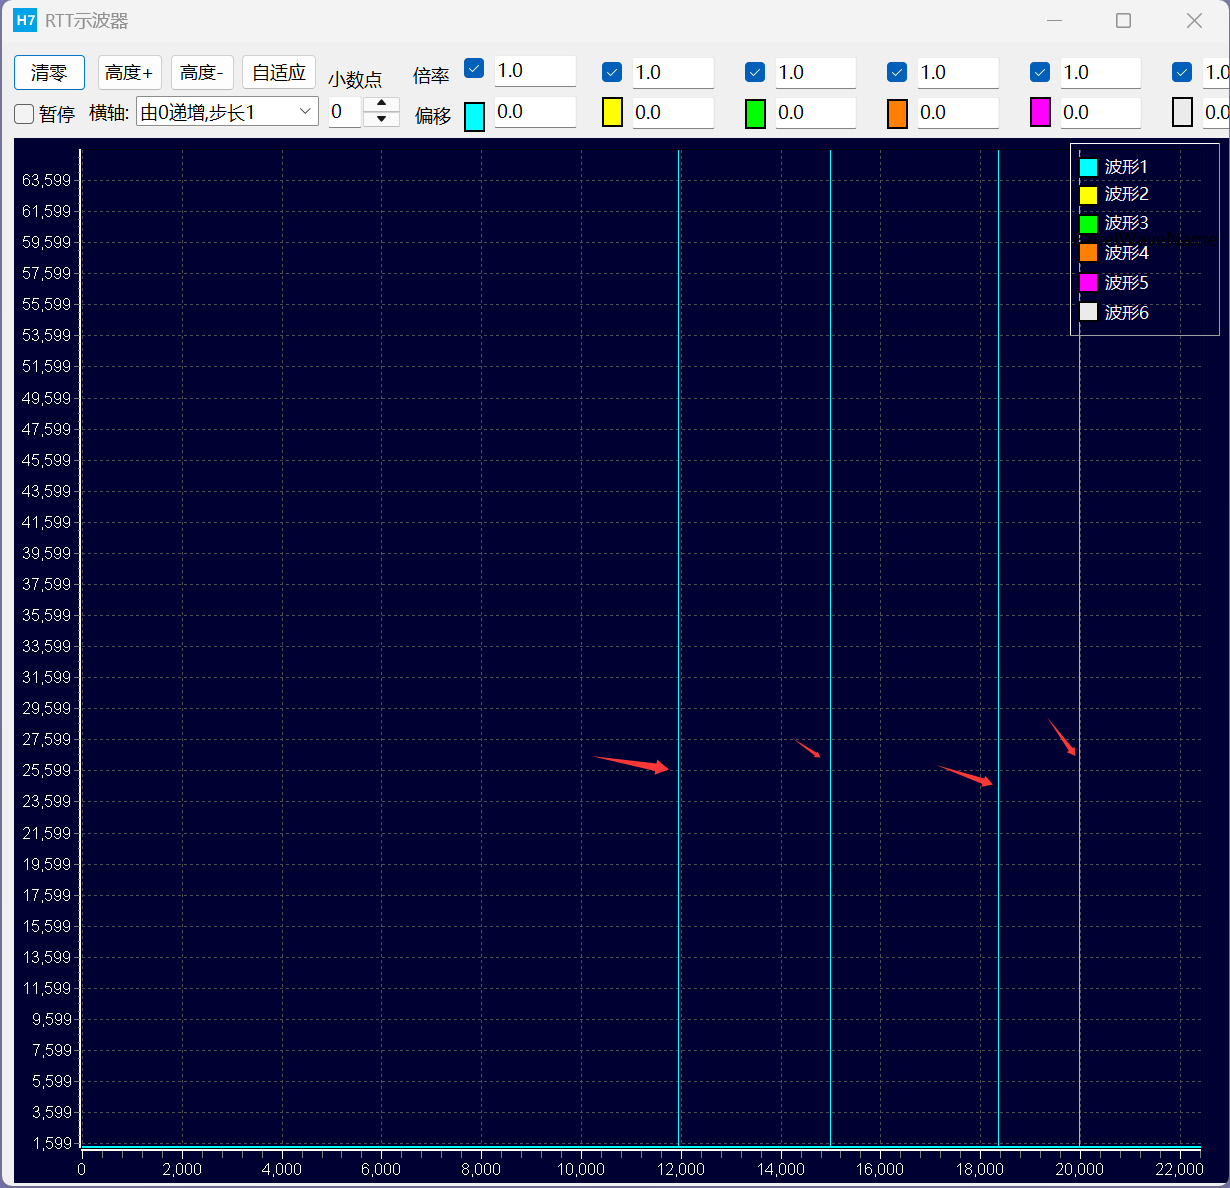Edit magenta channel multiplier field
This screenshot has width=1230, height=1188.
pyautogui.click(x=1101, y=73)
